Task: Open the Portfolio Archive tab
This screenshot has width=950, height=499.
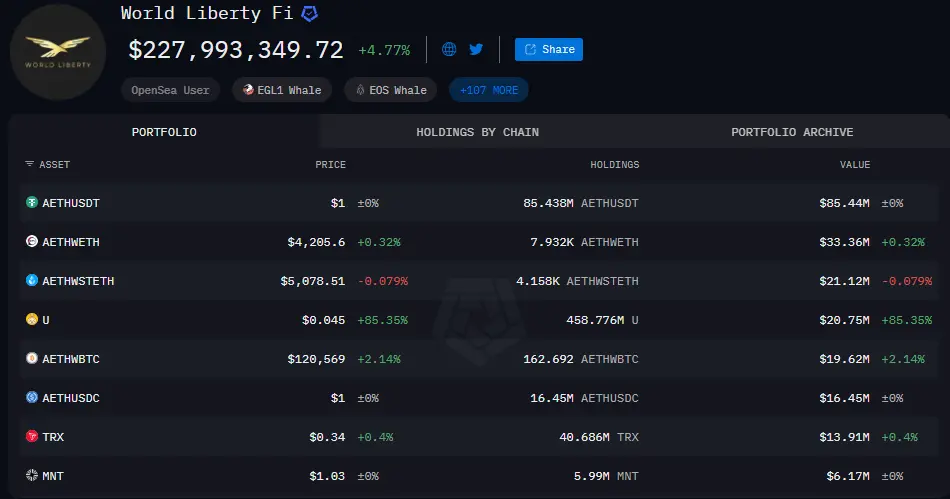Action: [791, 132]
